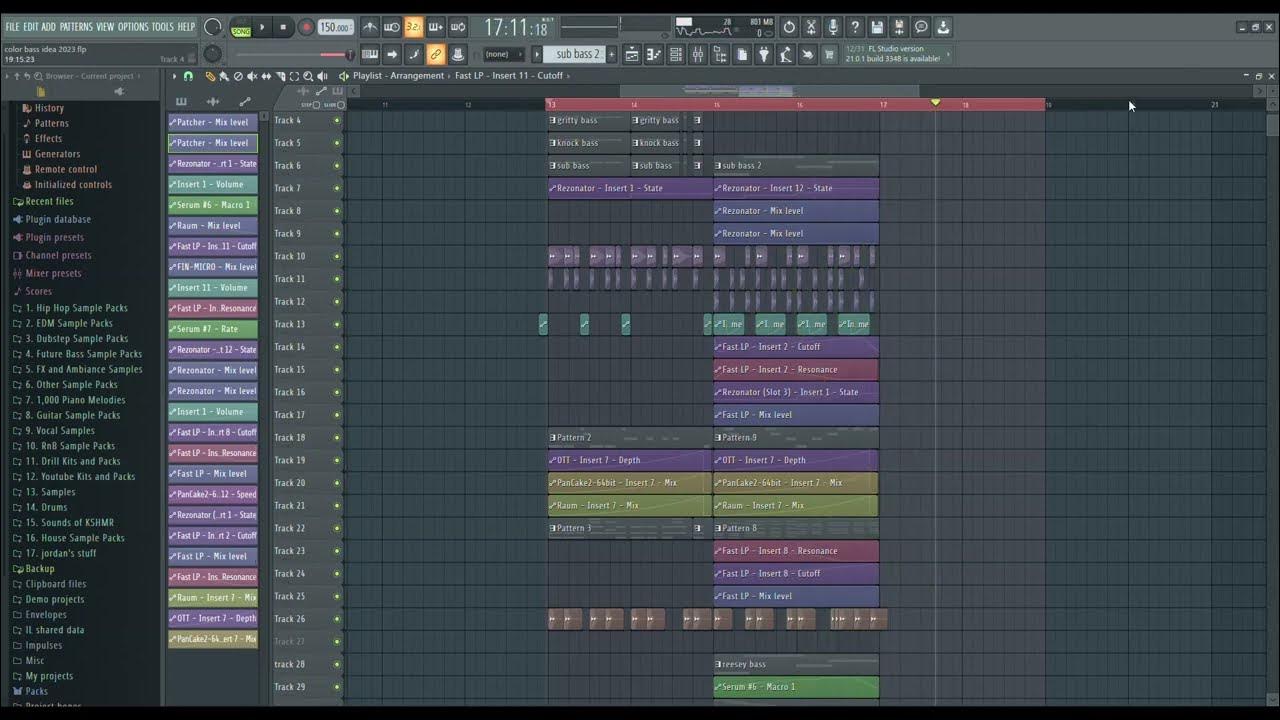This screenshot has width=1280, height=720.
Task: Mute Track 4 via its green light
Action: click(x=337, y=120)
